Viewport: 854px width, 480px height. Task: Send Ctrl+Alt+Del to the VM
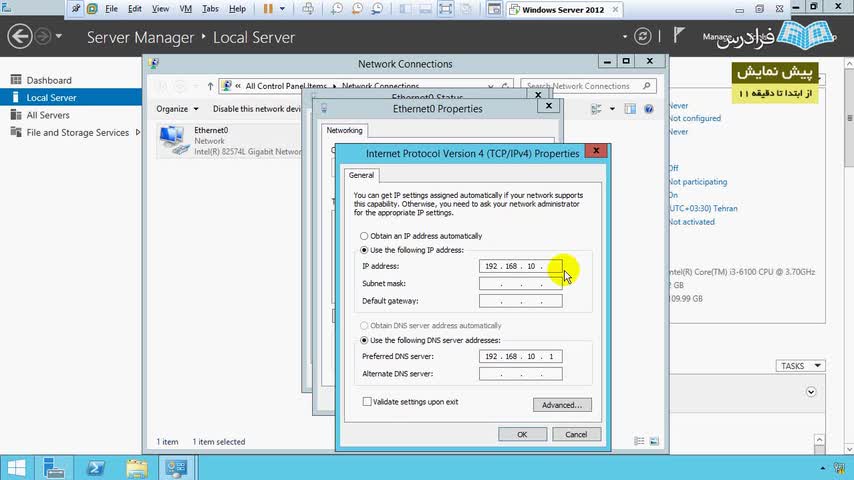coord(308,9)
